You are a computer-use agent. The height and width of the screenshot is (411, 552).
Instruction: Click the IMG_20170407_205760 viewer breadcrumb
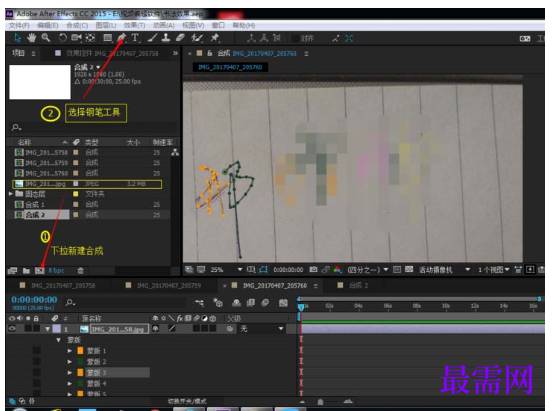pos(230,67)
